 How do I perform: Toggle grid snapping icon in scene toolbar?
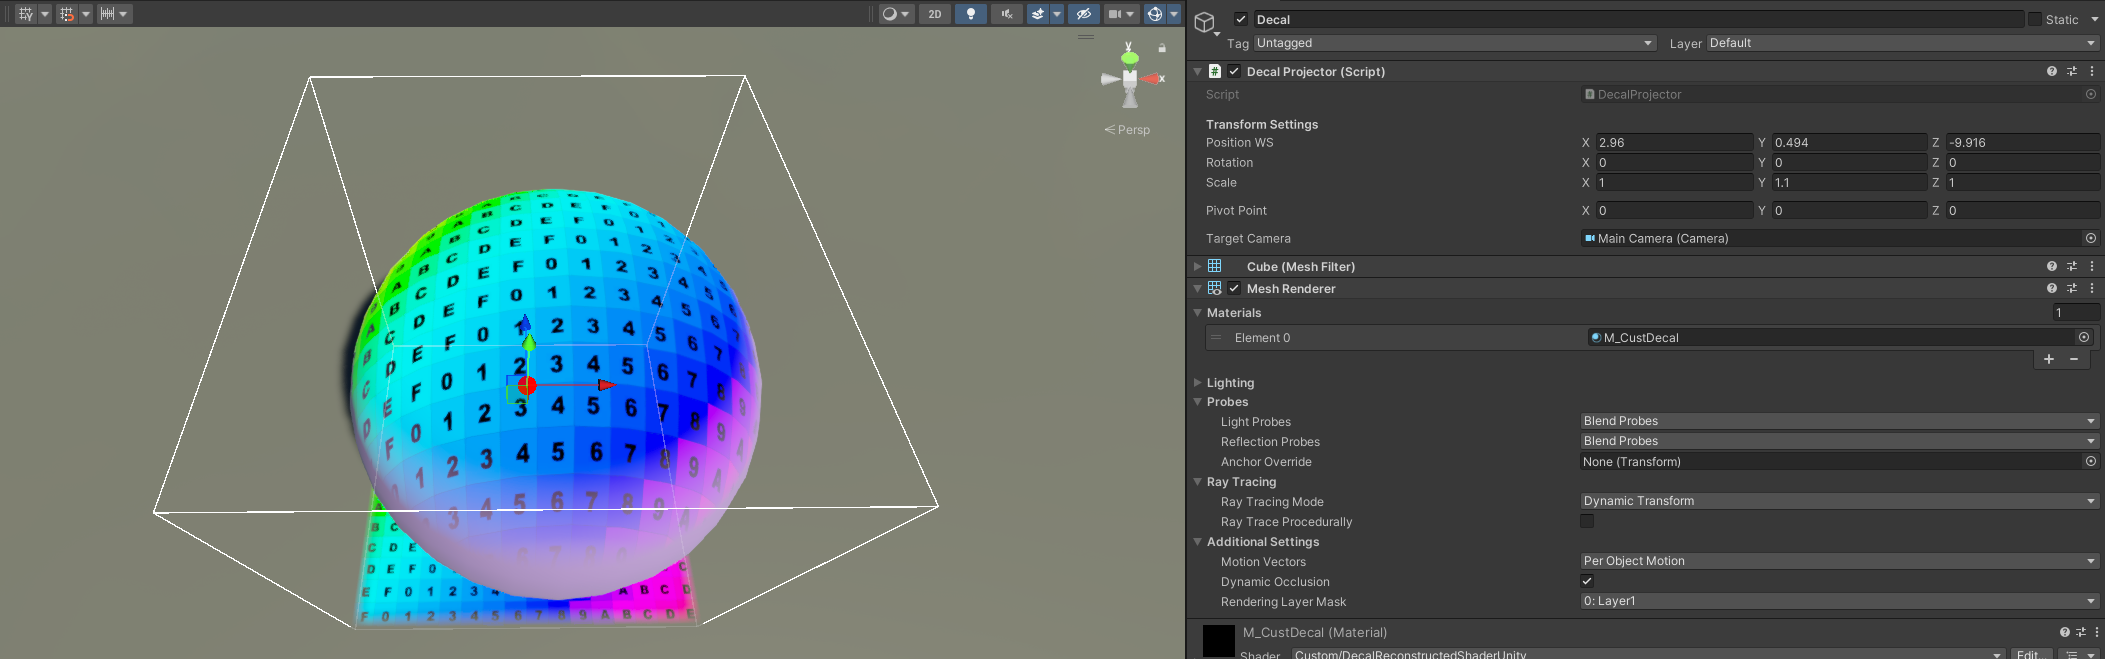67,14
